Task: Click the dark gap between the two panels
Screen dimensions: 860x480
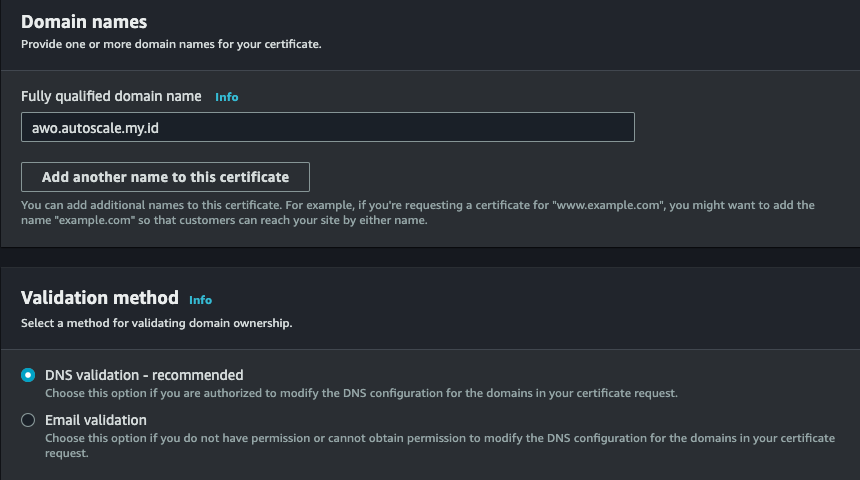Action: [x=430, y=256]
